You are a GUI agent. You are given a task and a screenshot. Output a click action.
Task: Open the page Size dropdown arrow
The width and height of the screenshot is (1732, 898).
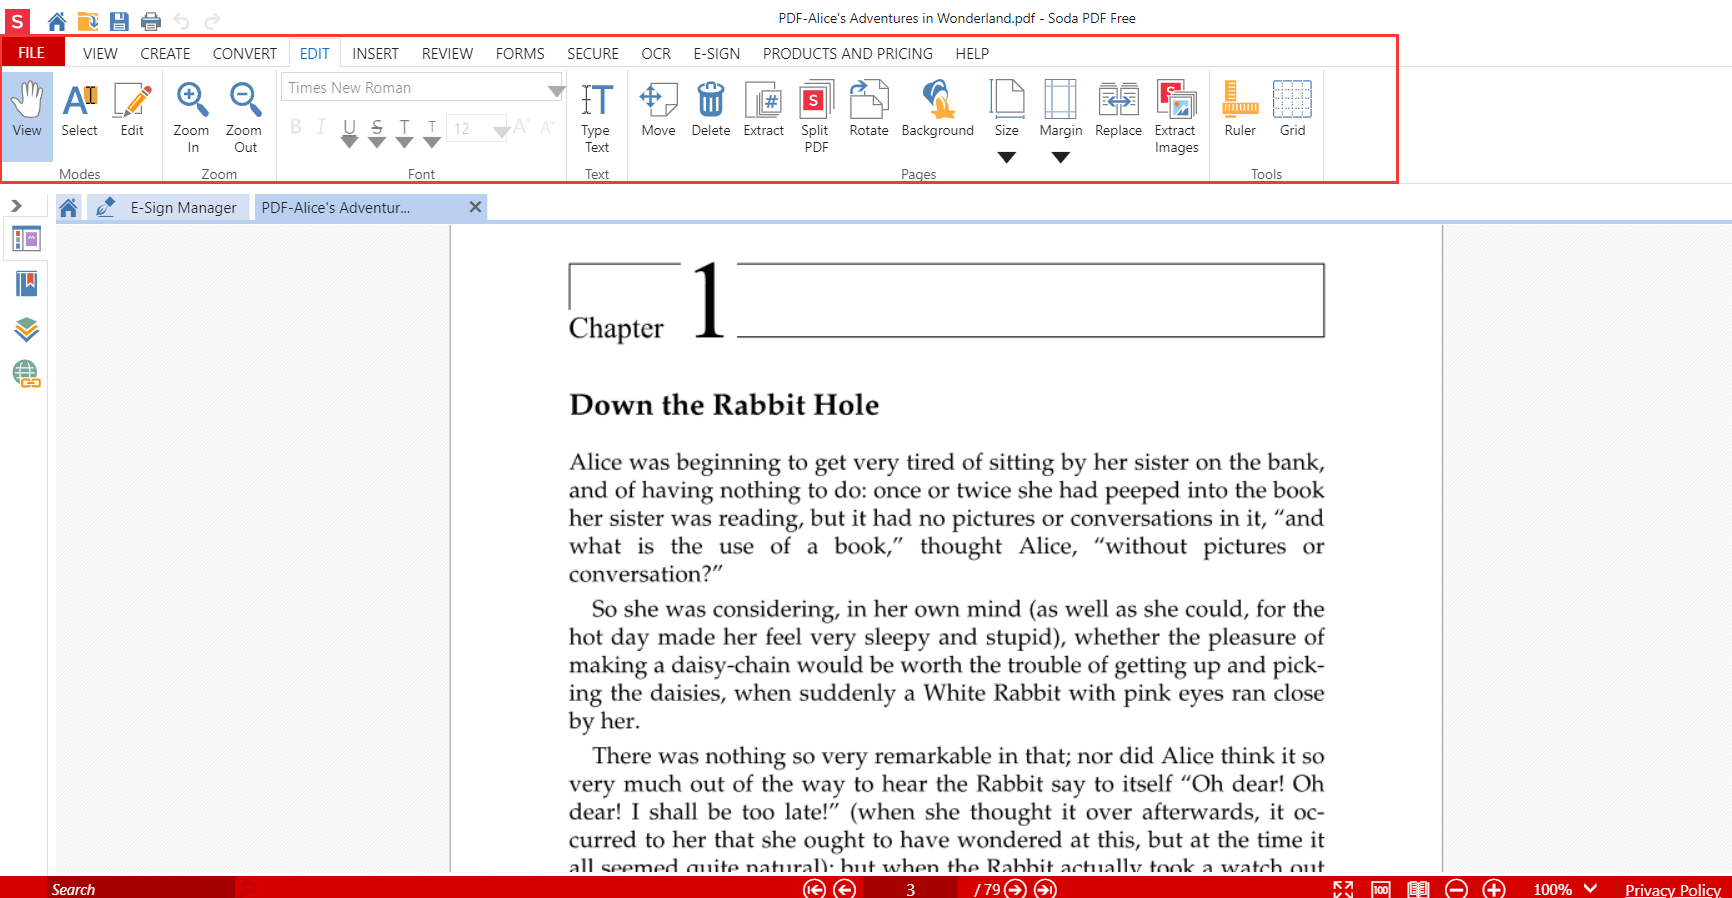(x=1007, y=157)
